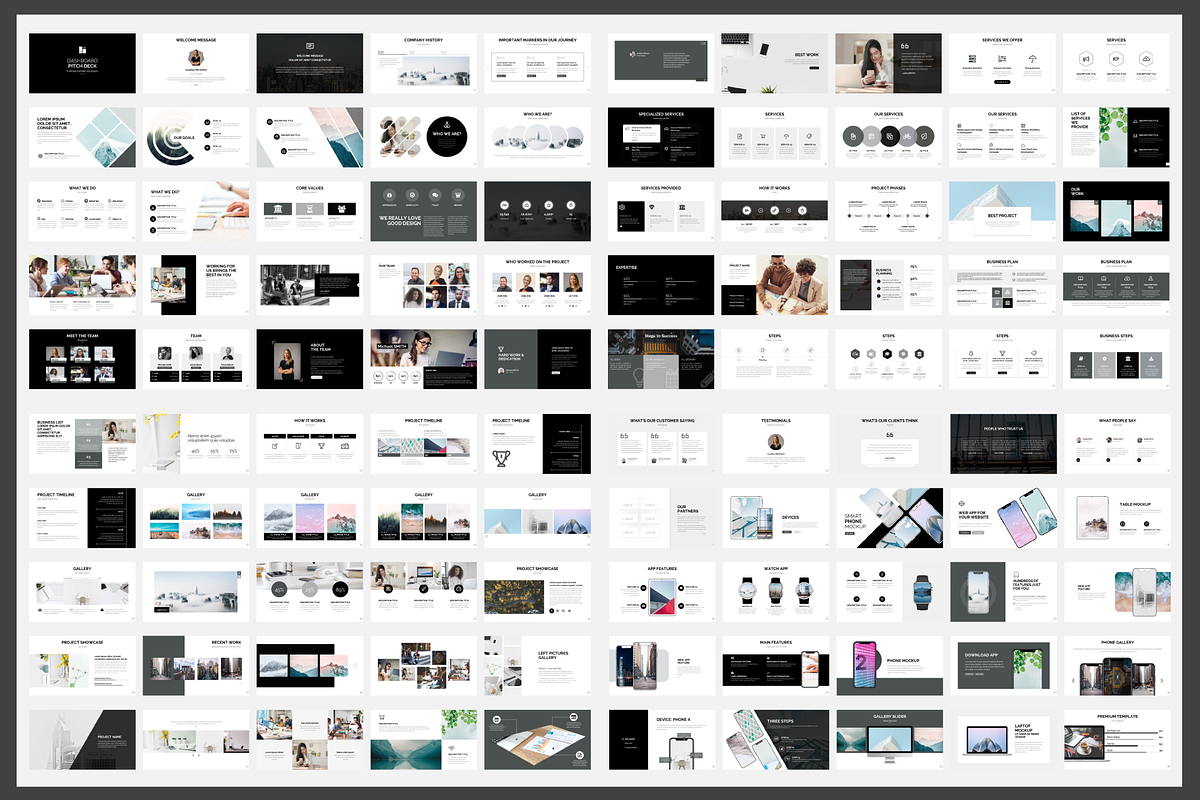1200x800 pixels.
Task: Open the Tablet Mockup slide
Action: [1116, 518]
